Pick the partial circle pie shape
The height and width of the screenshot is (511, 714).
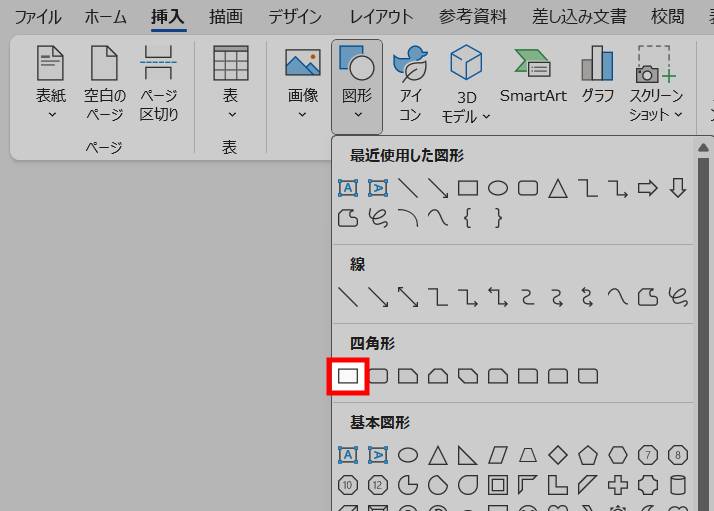coord(408,485)
